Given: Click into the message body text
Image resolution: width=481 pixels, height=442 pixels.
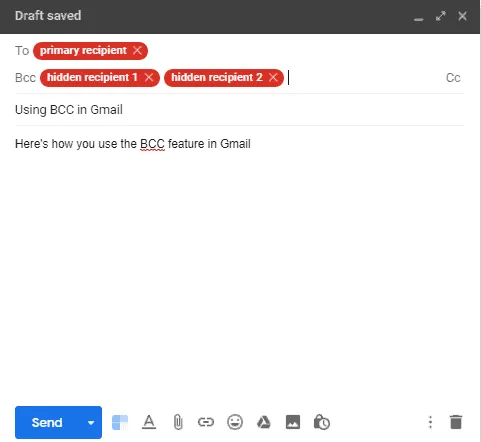Looking at the screenshot, I should [133, 144].
